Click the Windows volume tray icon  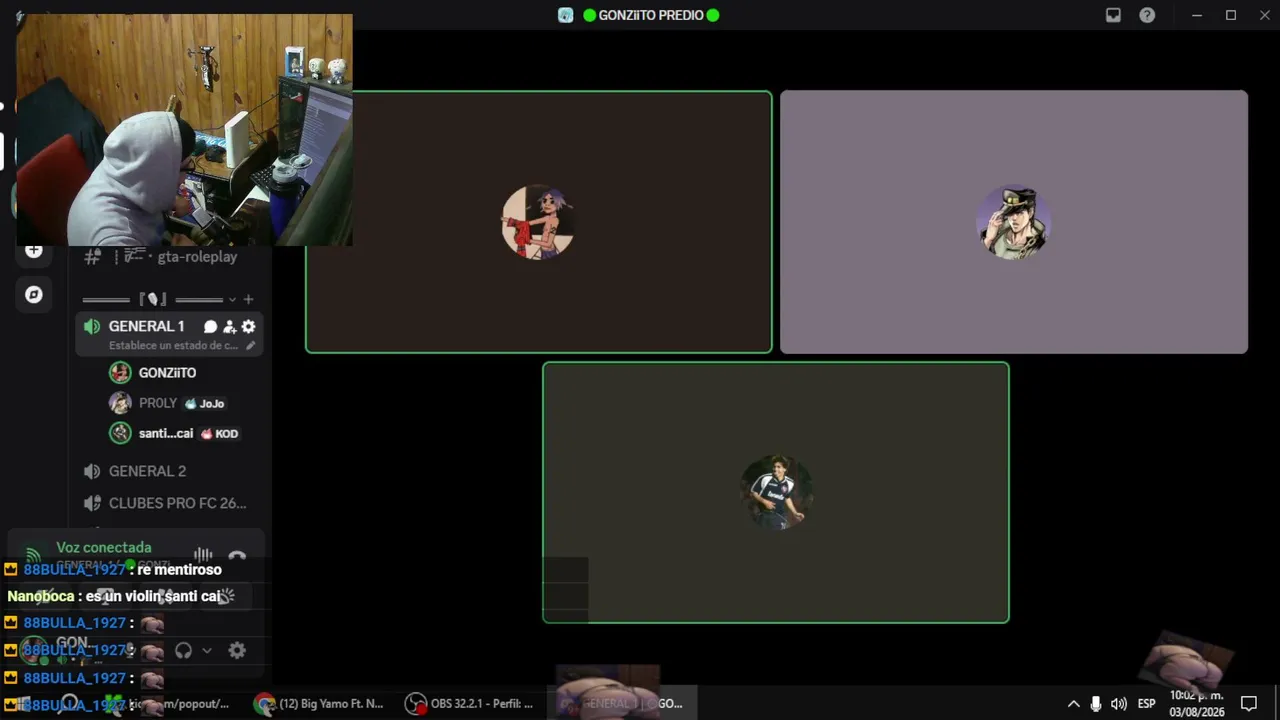1118,703
